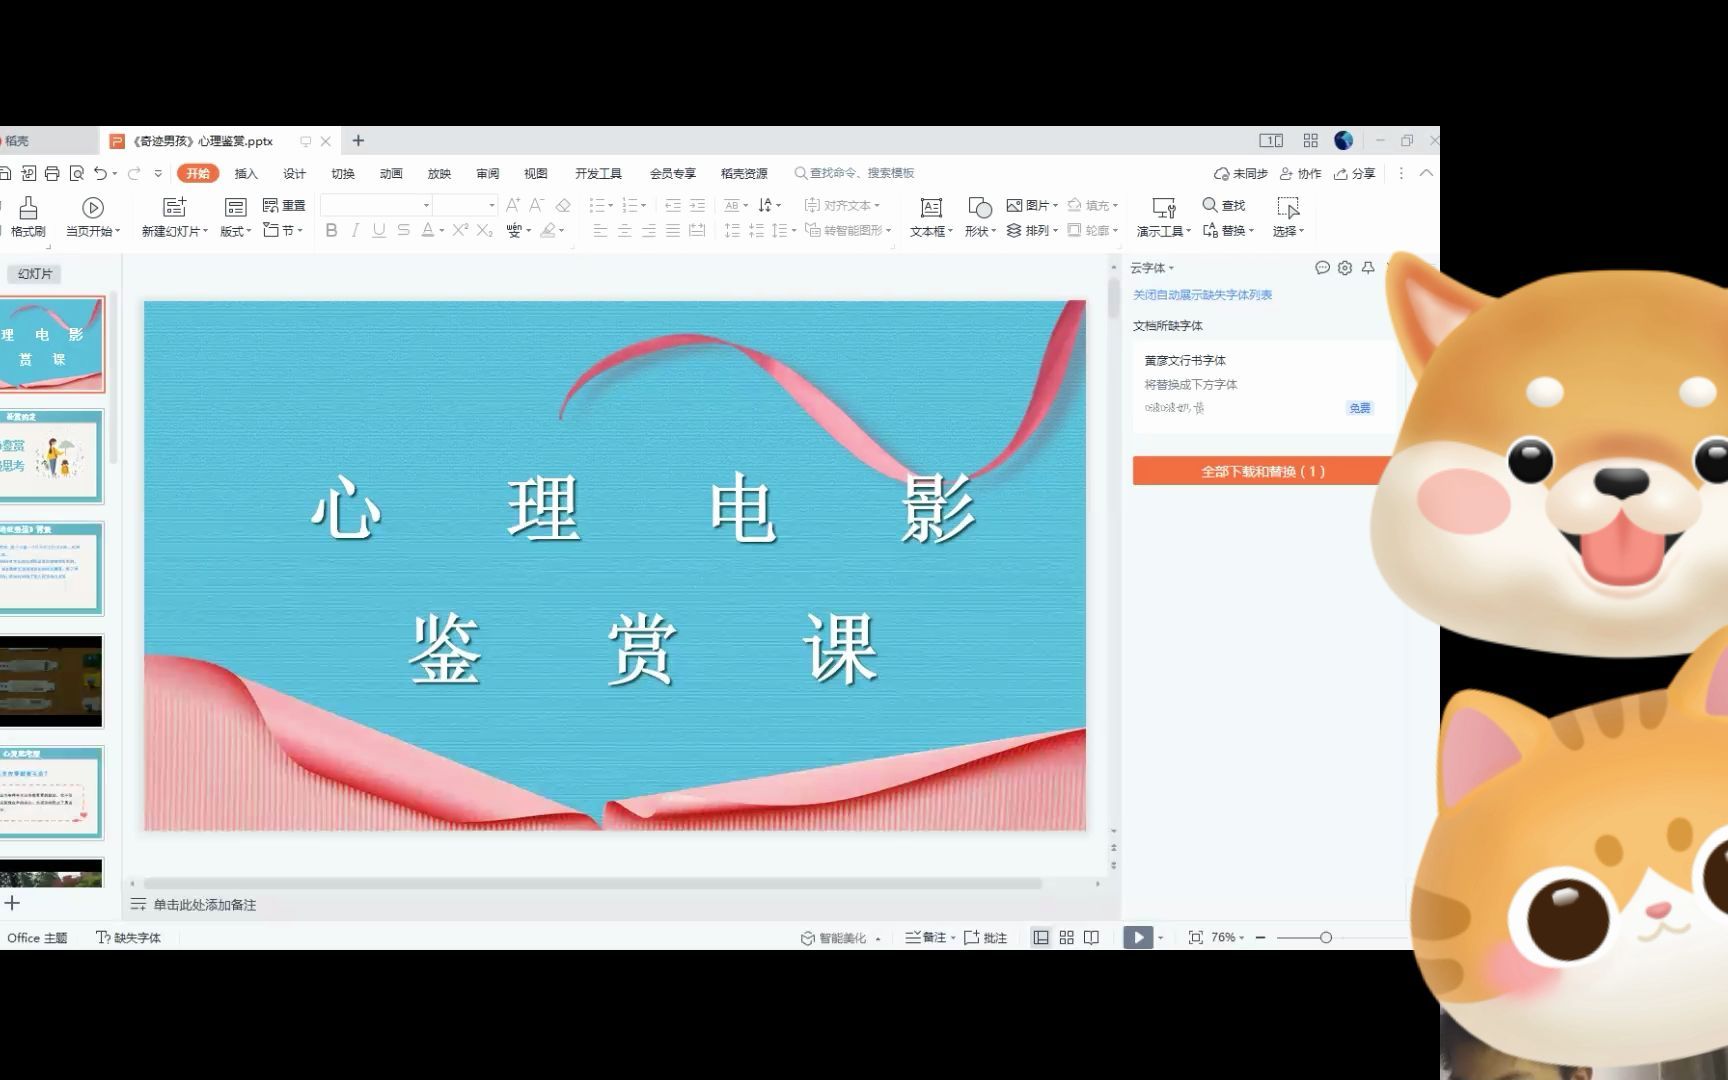Screen dimensions: 1728x1080
Task: Increase font size icon
Action: 513,205
